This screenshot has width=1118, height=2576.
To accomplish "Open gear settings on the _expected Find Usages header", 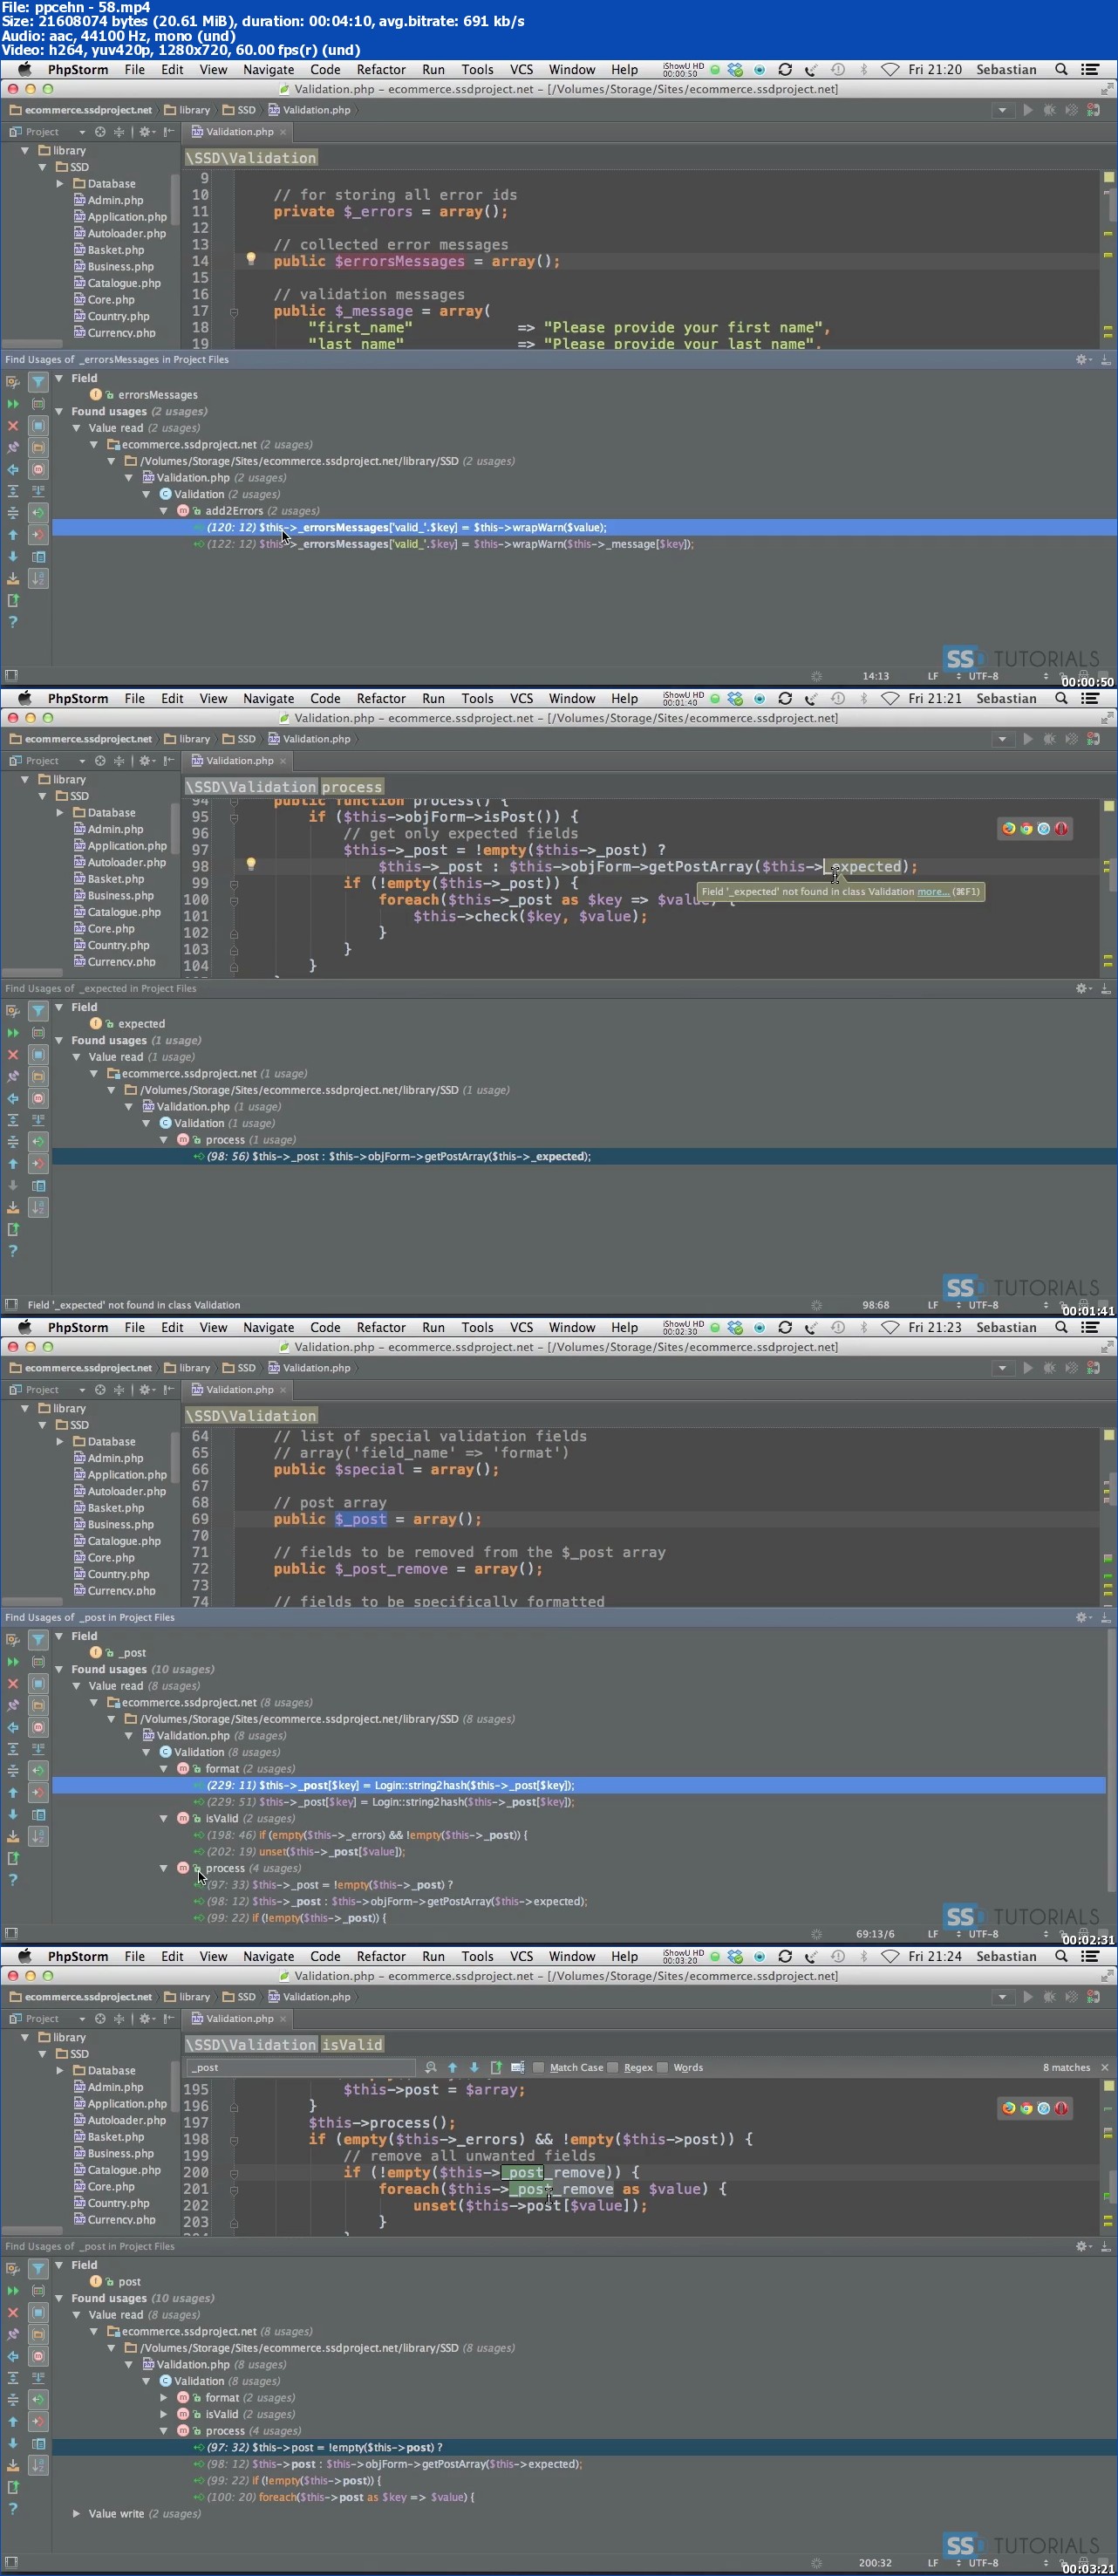I will pos(1083,988).
